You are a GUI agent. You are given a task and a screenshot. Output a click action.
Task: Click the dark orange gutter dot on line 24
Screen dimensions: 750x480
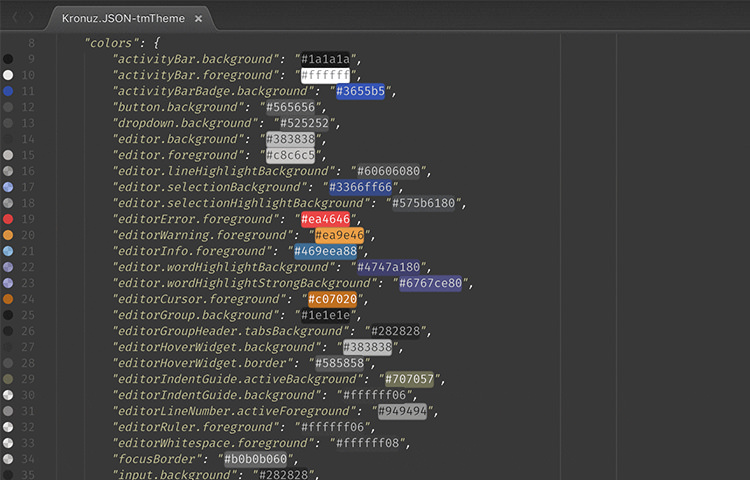tap(8, 299)
